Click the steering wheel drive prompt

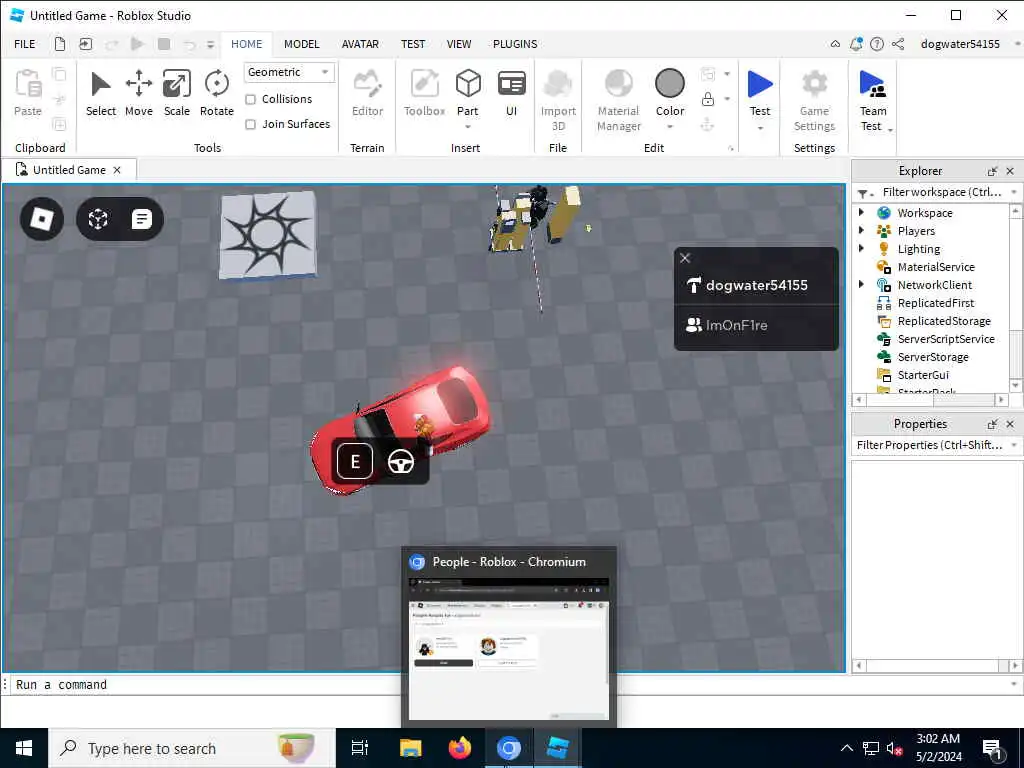click(x=401, y=462)
